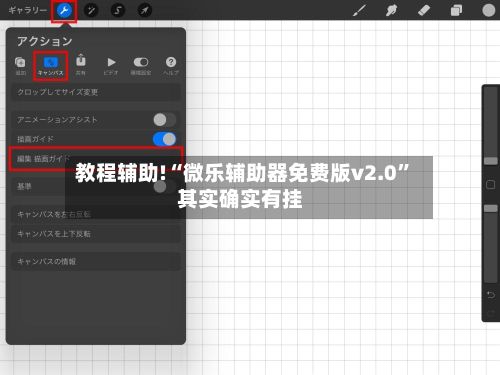Toggle the 描画ガイド drawing guide switch
The image size is (500, 375).
click(164, 139)
